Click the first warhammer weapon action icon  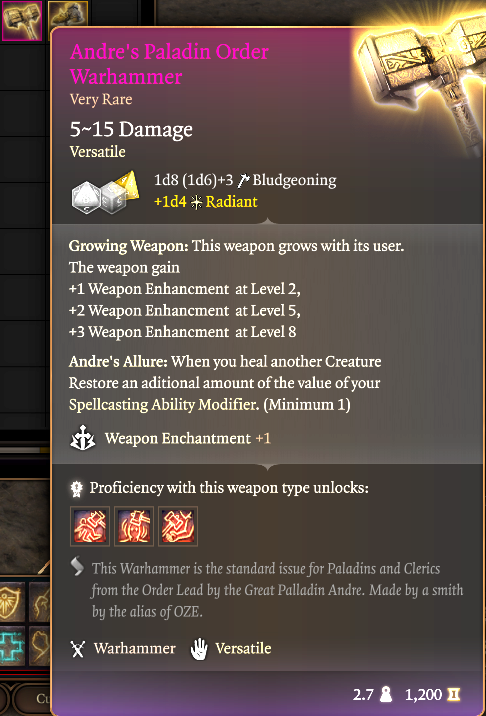click(x=90, y=526)
